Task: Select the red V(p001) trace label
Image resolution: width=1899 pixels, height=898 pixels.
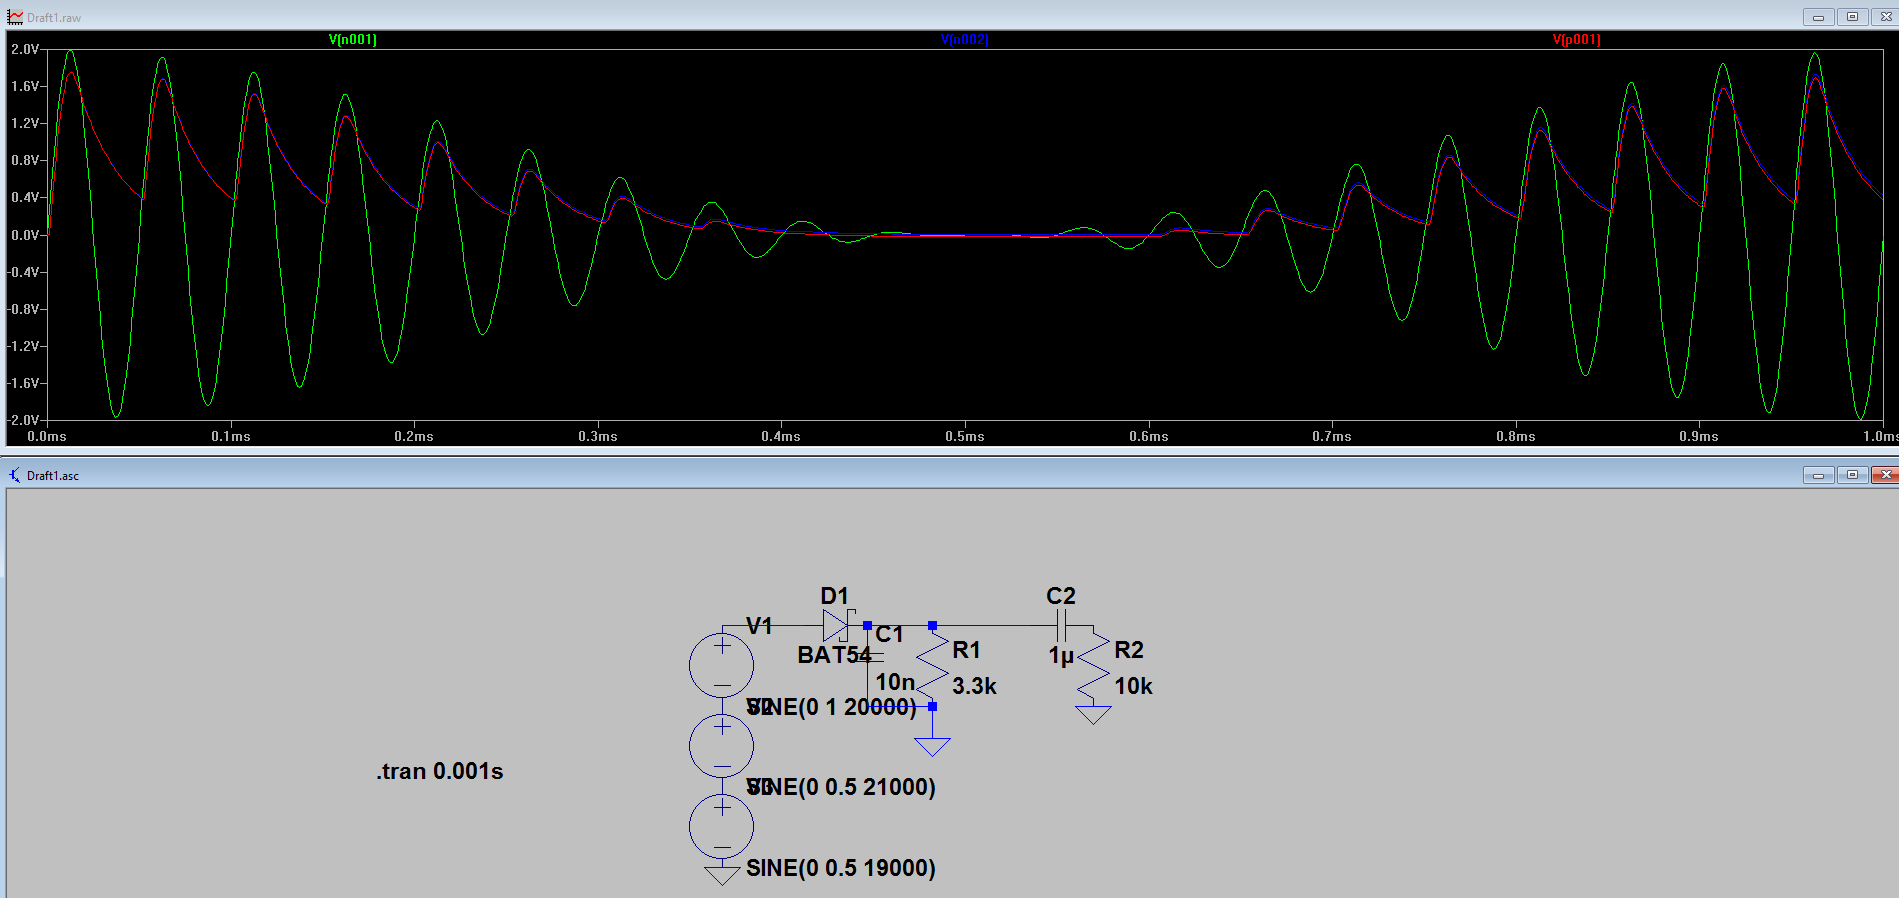Action: (x=1576, y=40)
